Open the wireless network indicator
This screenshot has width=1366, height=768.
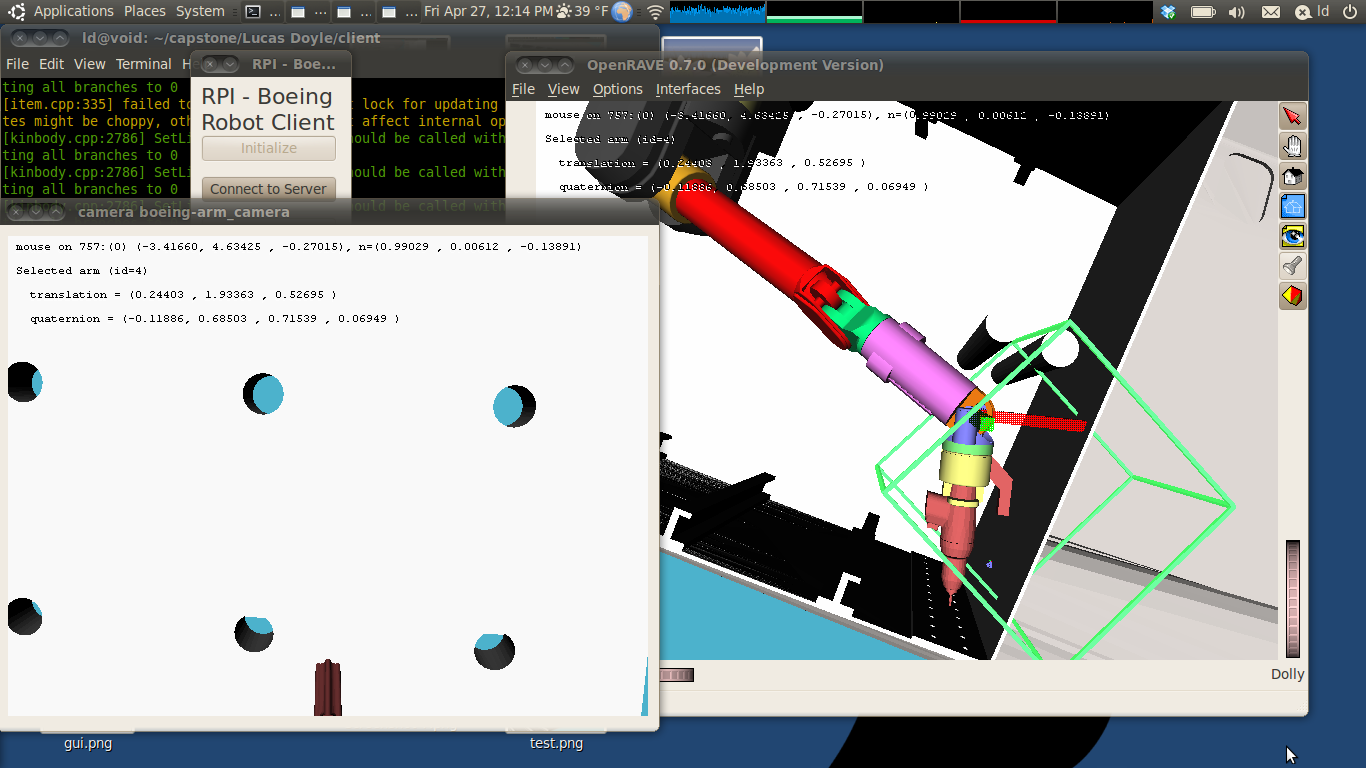[x=655, y=12]
